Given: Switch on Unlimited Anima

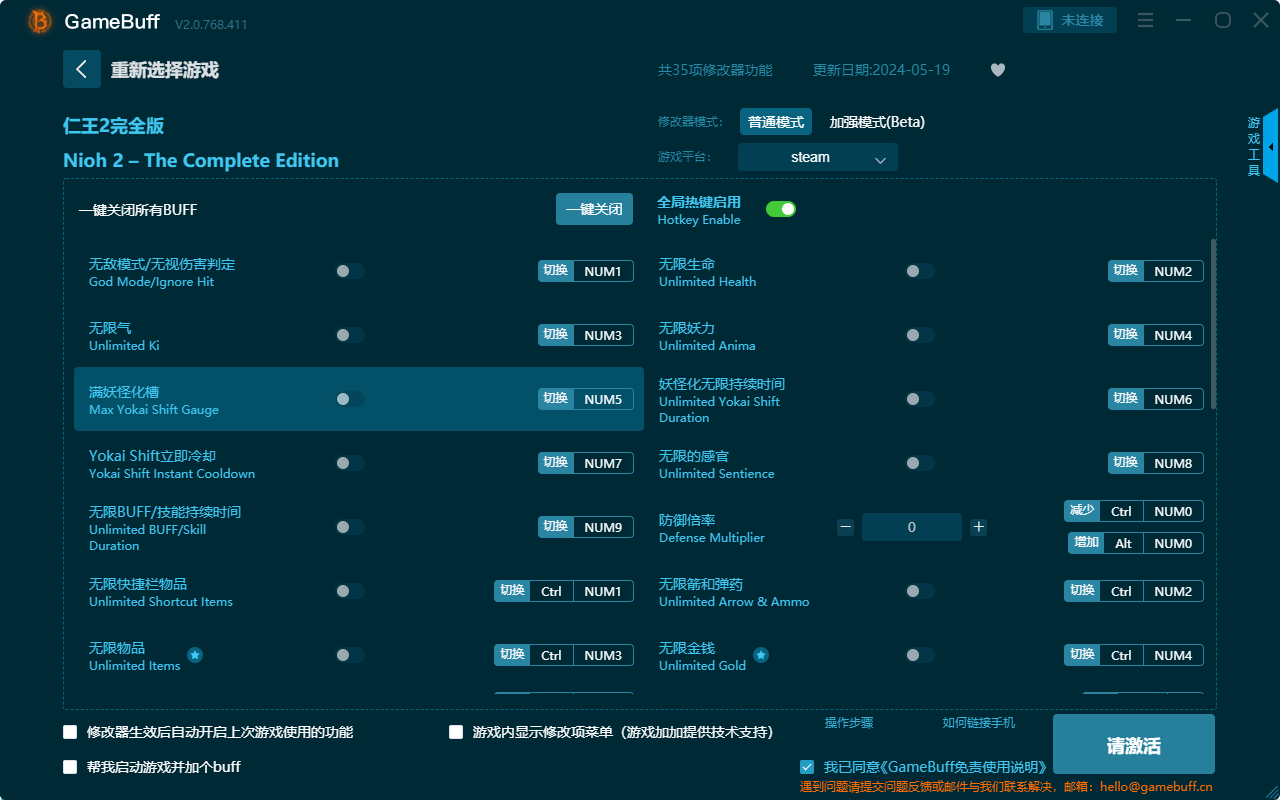Looking at the screenshot, I should click(920, 335).
